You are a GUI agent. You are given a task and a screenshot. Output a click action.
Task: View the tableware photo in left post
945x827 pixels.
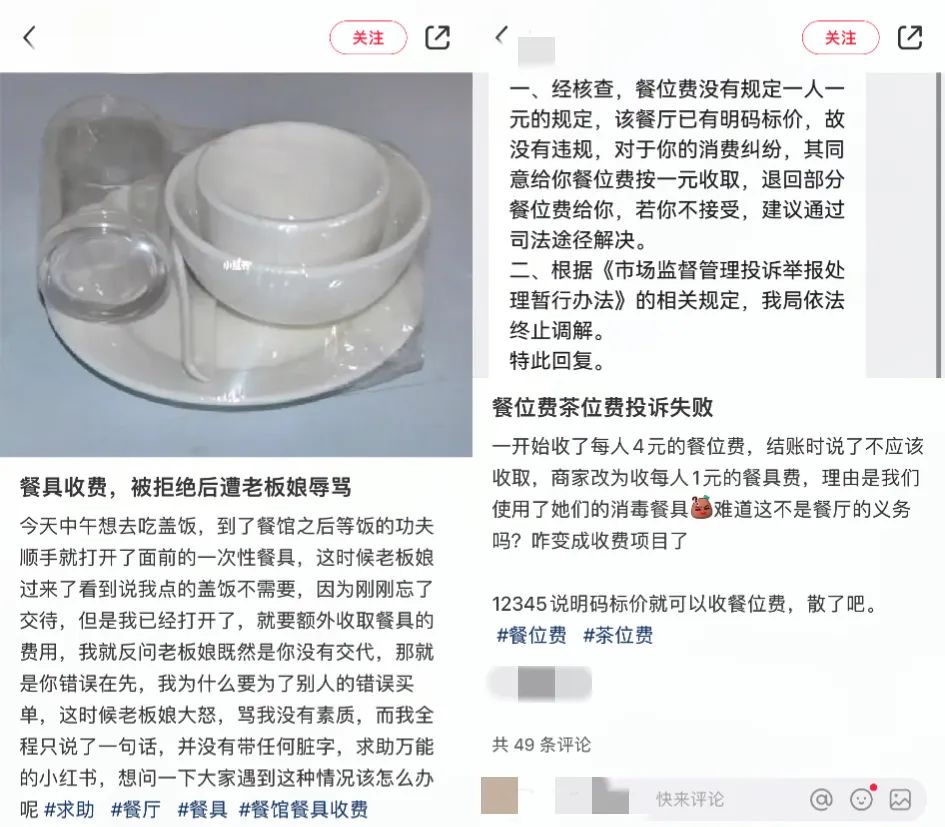(236, 264)
